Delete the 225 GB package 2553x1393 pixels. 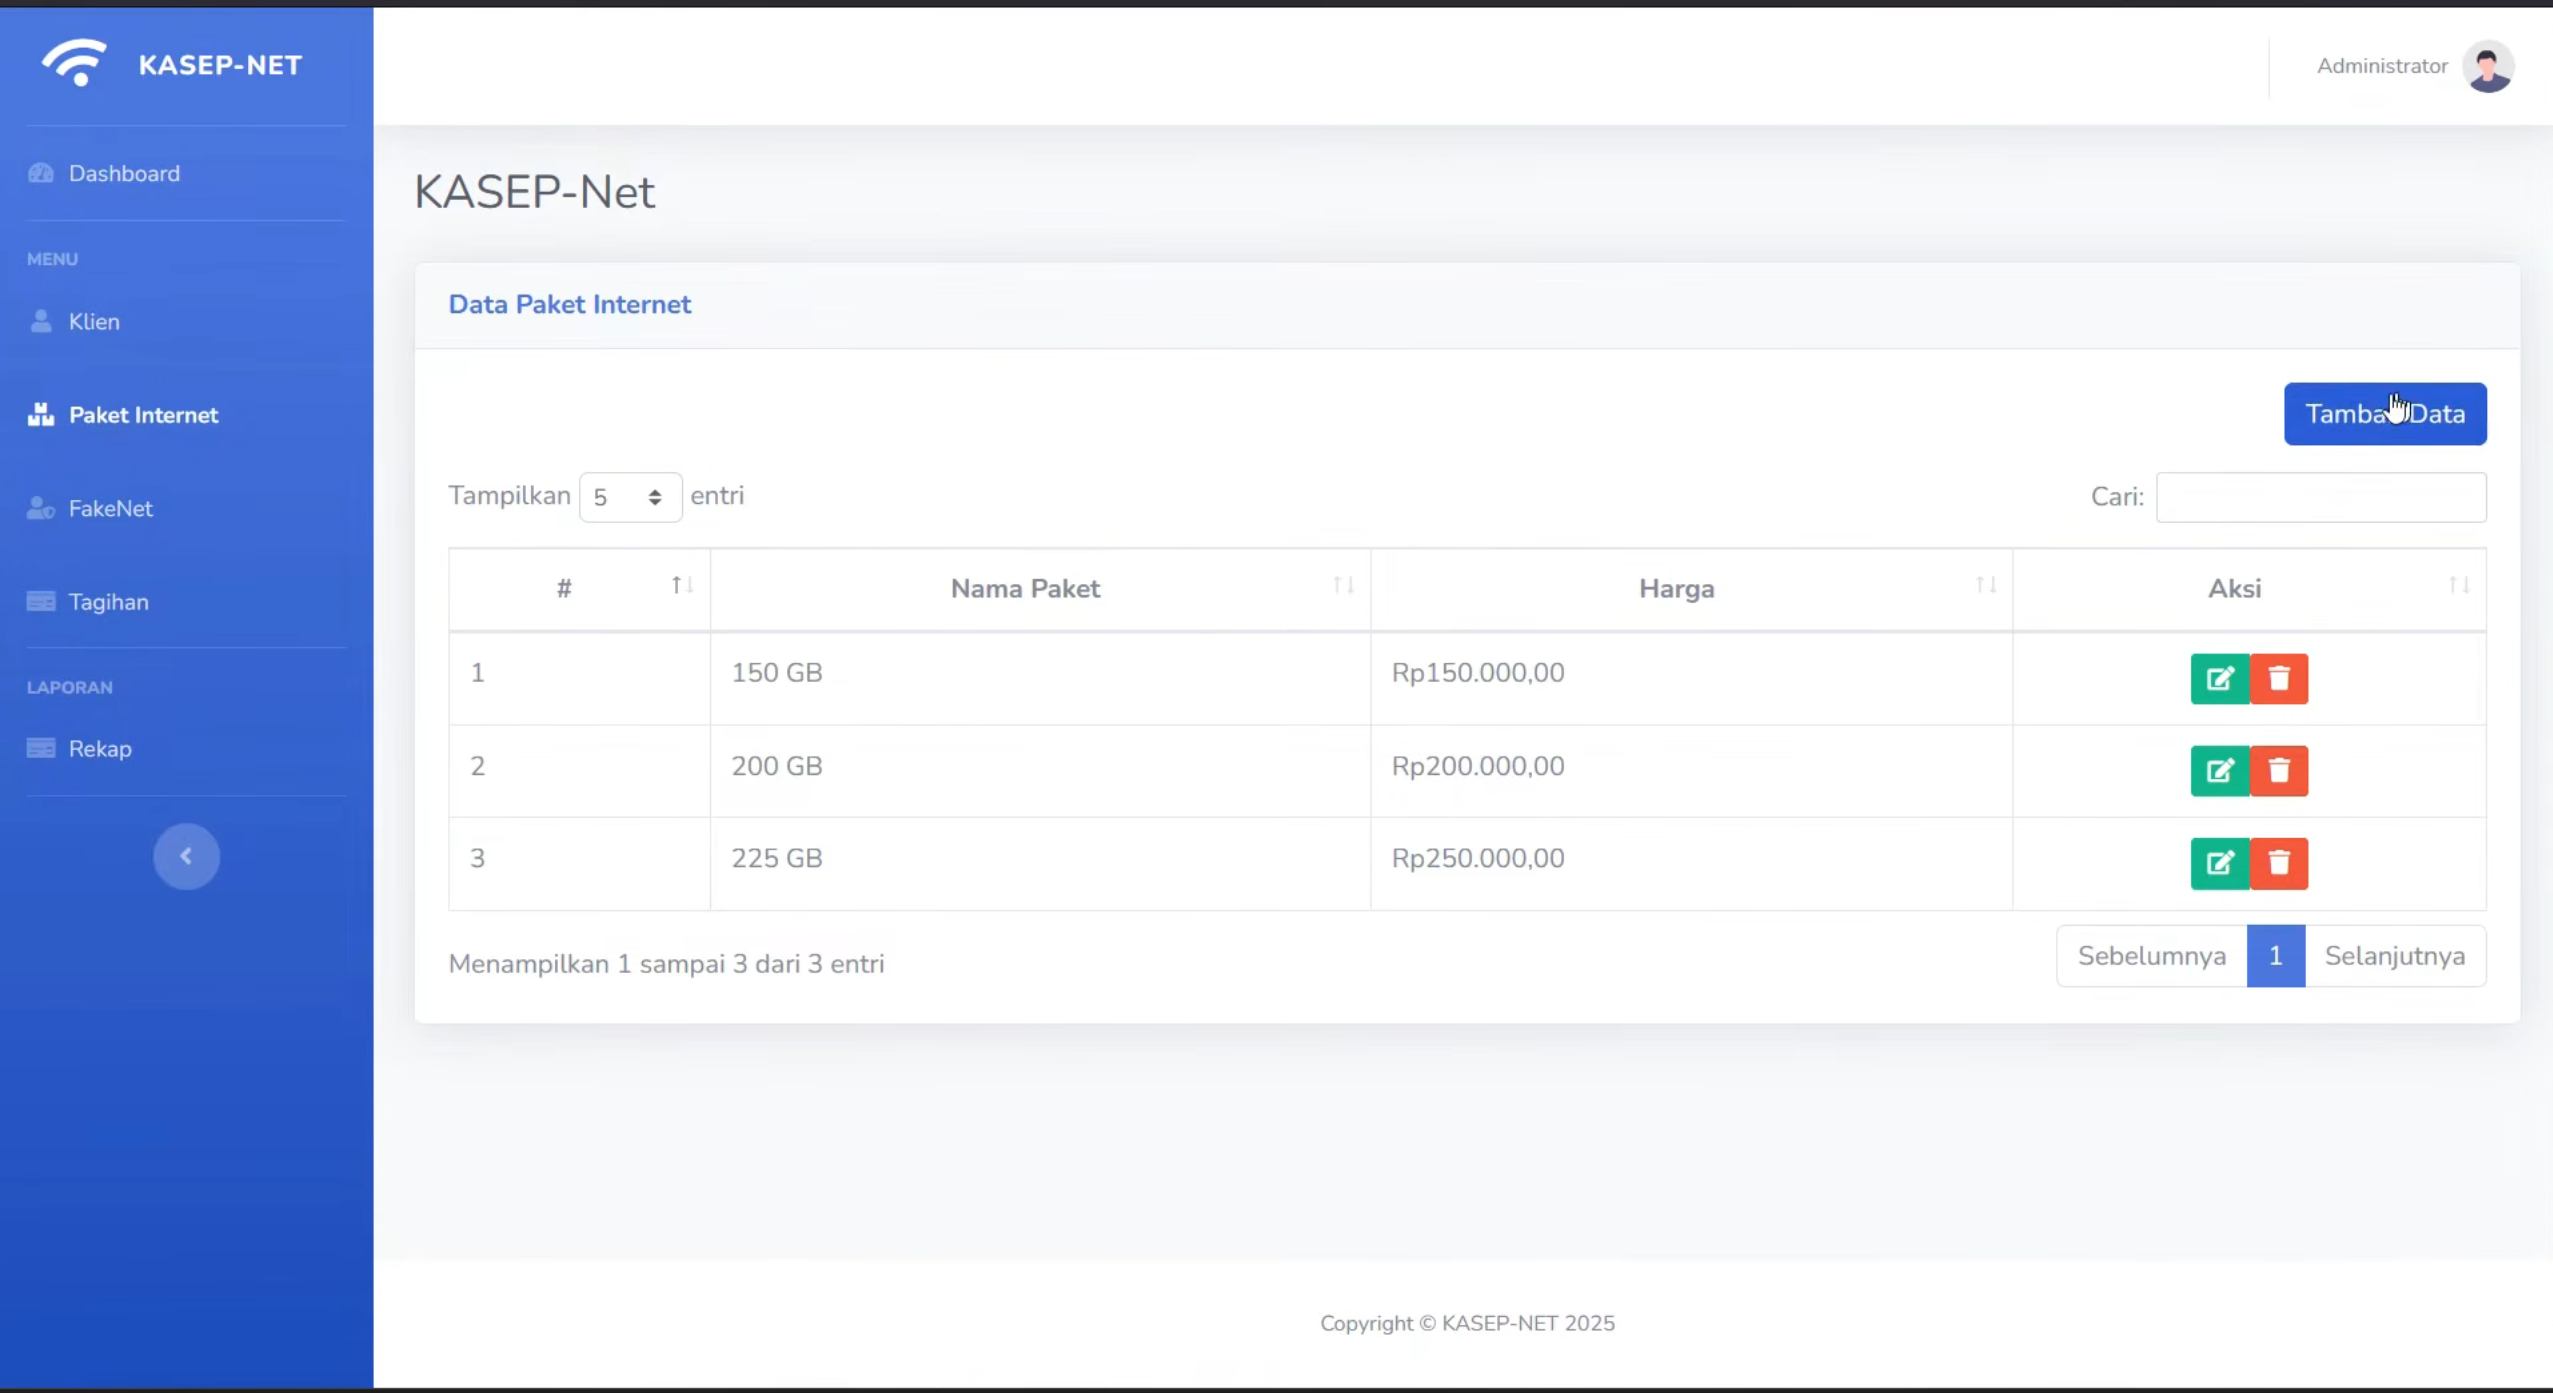click(2279, 863)
